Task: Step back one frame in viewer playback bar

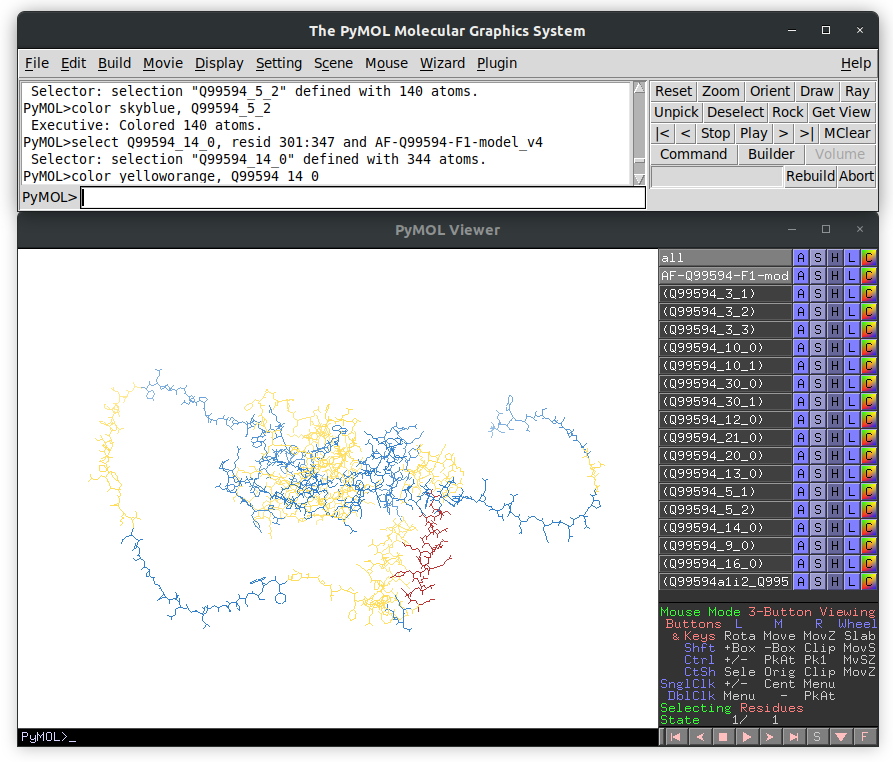Action: (x=700, y=737)
